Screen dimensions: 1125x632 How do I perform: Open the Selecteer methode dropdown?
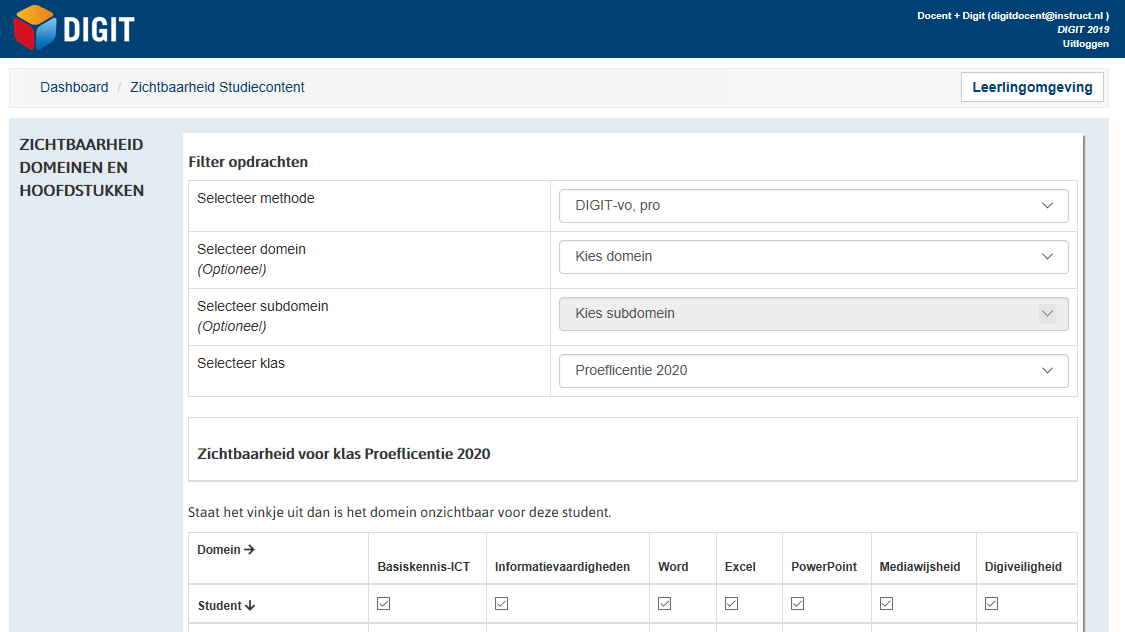click(813, 206)
